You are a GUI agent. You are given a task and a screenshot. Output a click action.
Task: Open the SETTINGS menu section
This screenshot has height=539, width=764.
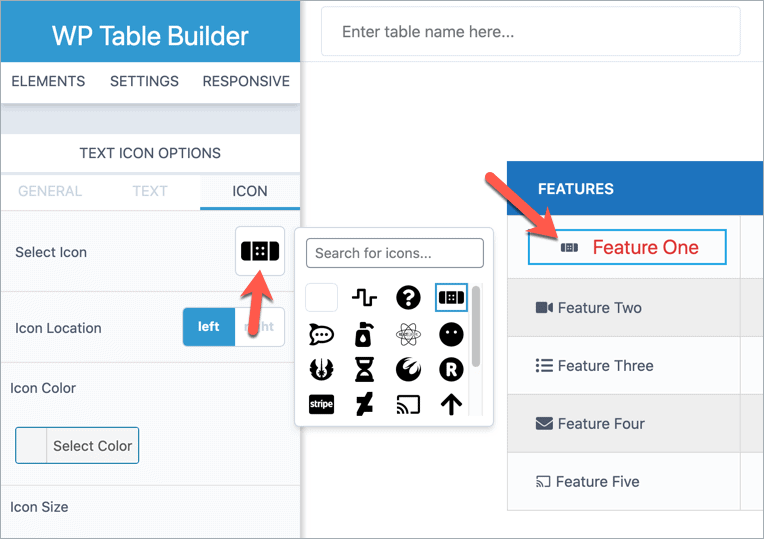[x=144, y=81]
